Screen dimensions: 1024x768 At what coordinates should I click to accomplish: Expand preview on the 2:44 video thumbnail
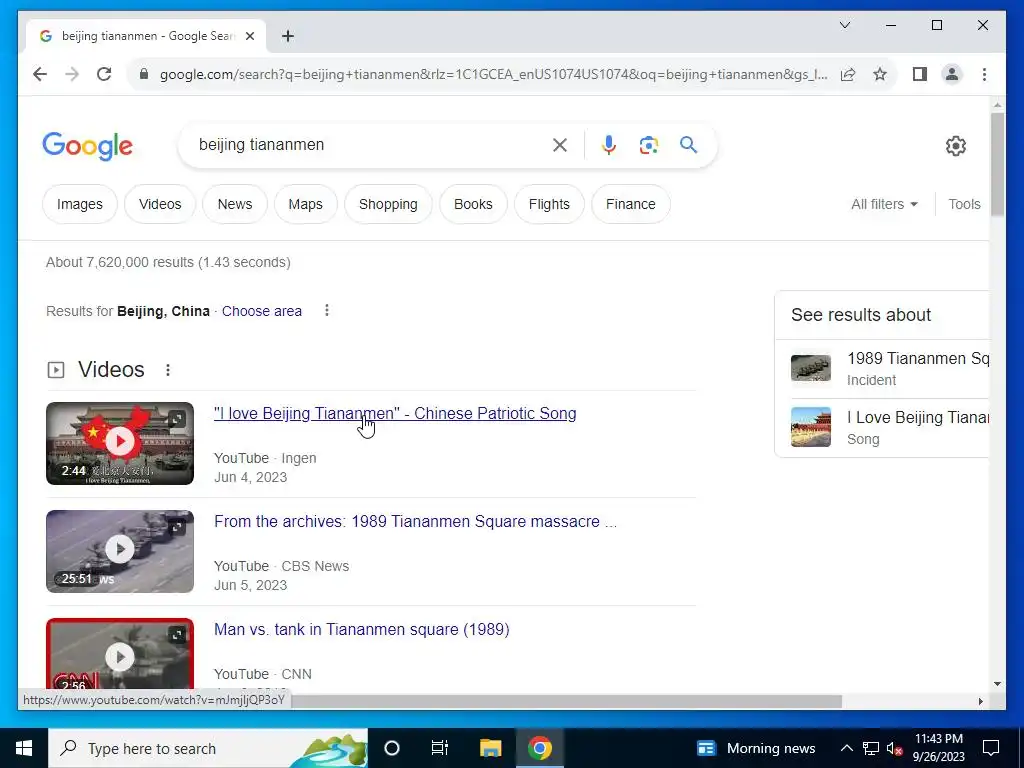click(x=177, y=419)
